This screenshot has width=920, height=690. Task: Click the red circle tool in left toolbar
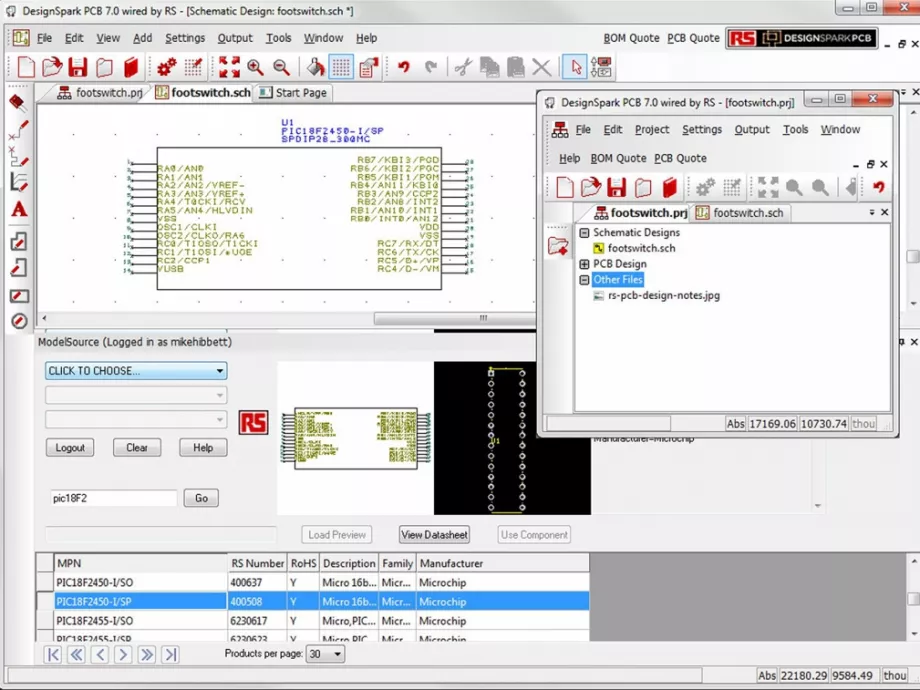[x=19, y=322]
